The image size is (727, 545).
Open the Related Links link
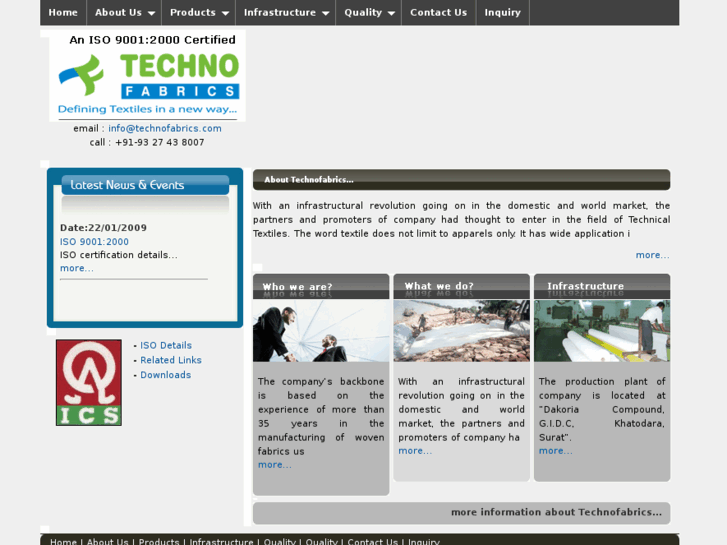click(171, 360)
